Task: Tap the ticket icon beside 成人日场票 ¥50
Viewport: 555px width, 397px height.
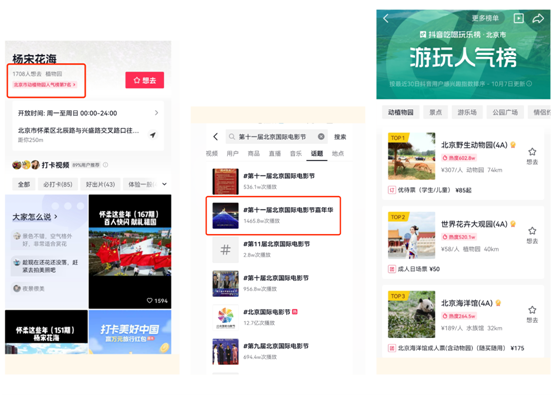Action: pos(391,269)
